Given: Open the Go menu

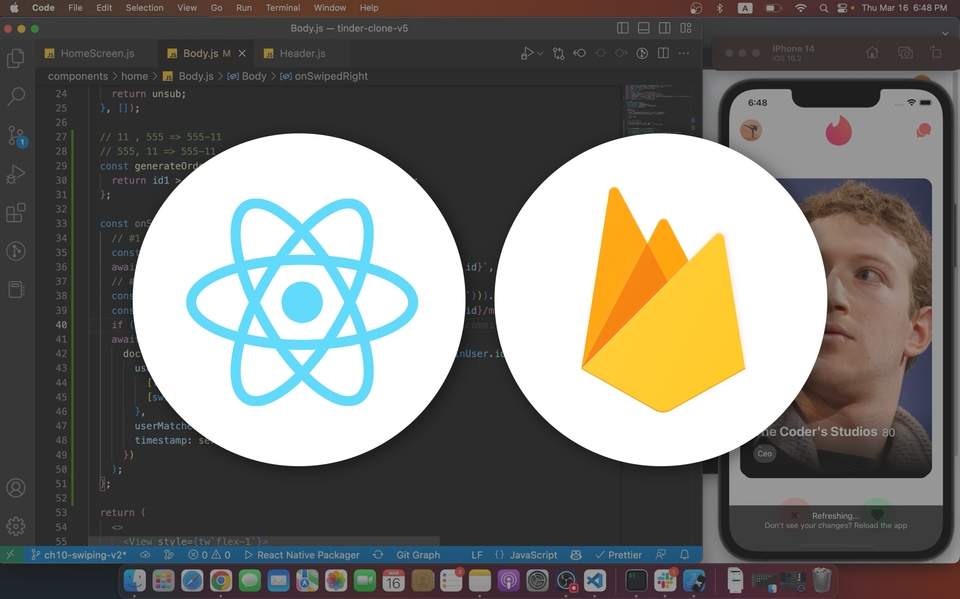Looking at the screenshot, I should tap(216, 8).
